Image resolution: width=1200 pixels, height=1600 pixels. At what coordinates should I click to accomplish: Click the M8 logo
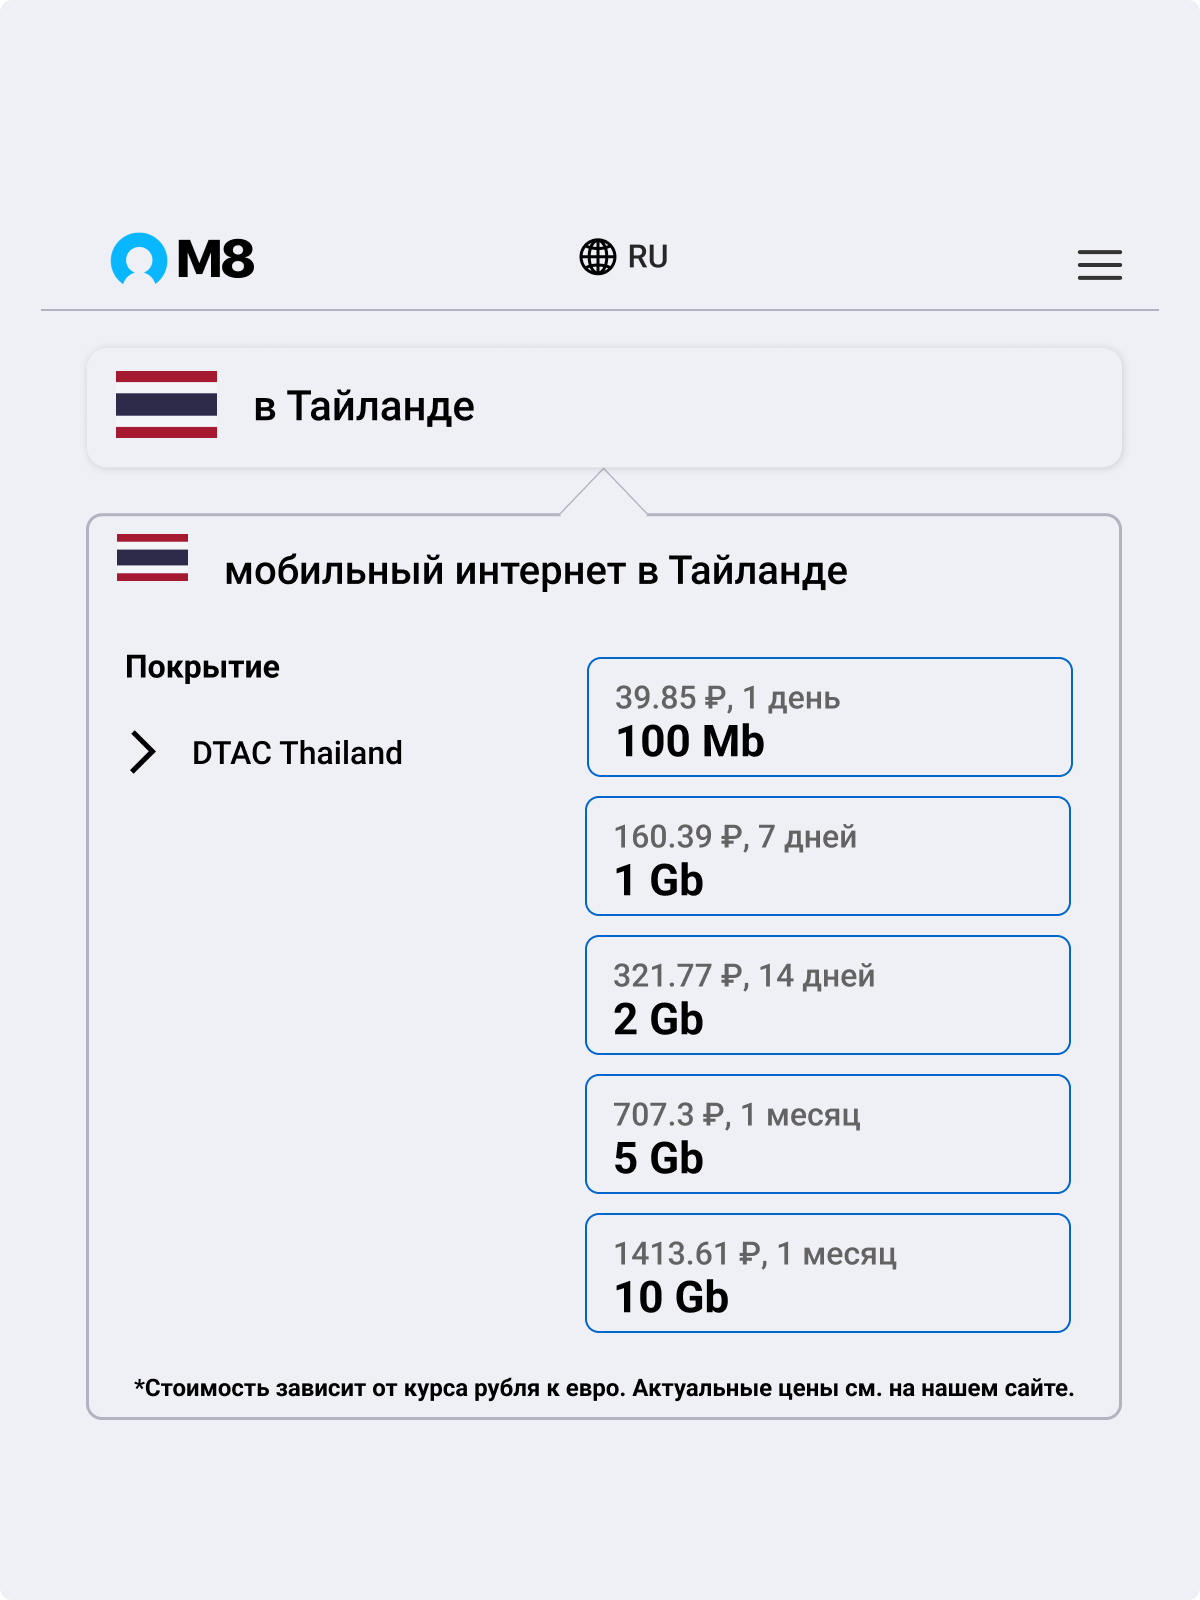tap(182, 259)
